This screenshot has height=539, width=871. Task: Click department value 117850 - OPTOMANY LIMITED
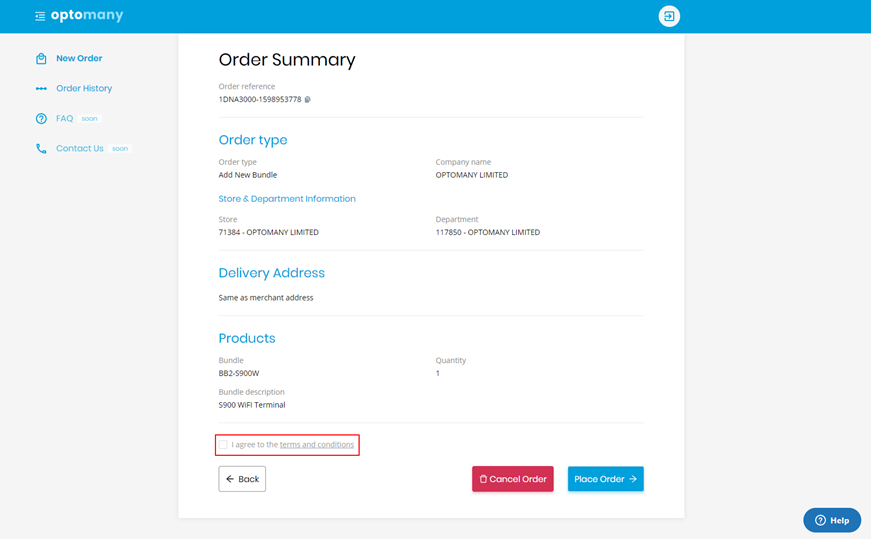[488, 232]
